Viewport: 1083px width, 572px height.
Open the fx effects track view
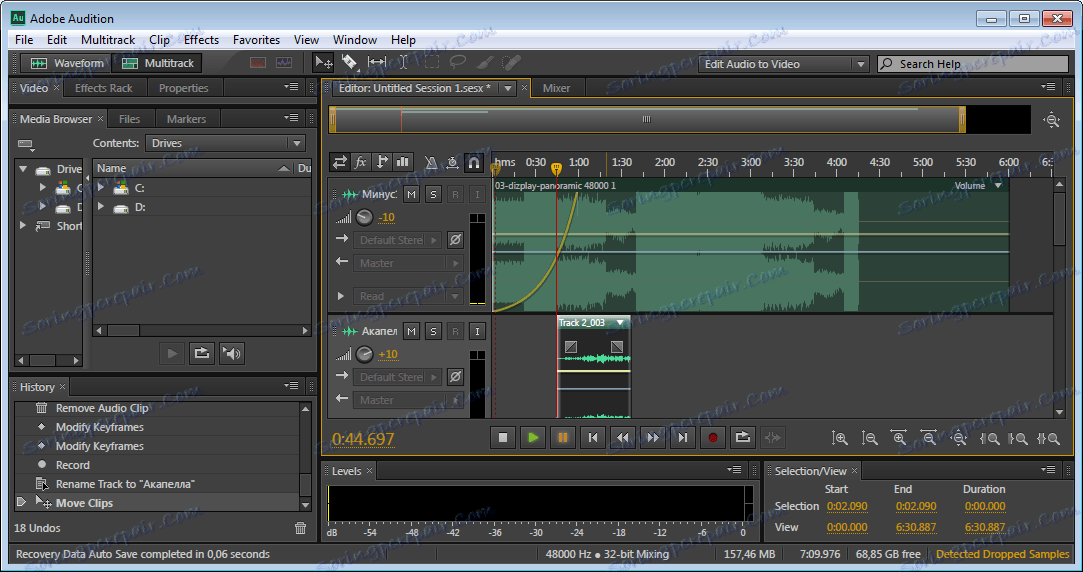(361, 162)
